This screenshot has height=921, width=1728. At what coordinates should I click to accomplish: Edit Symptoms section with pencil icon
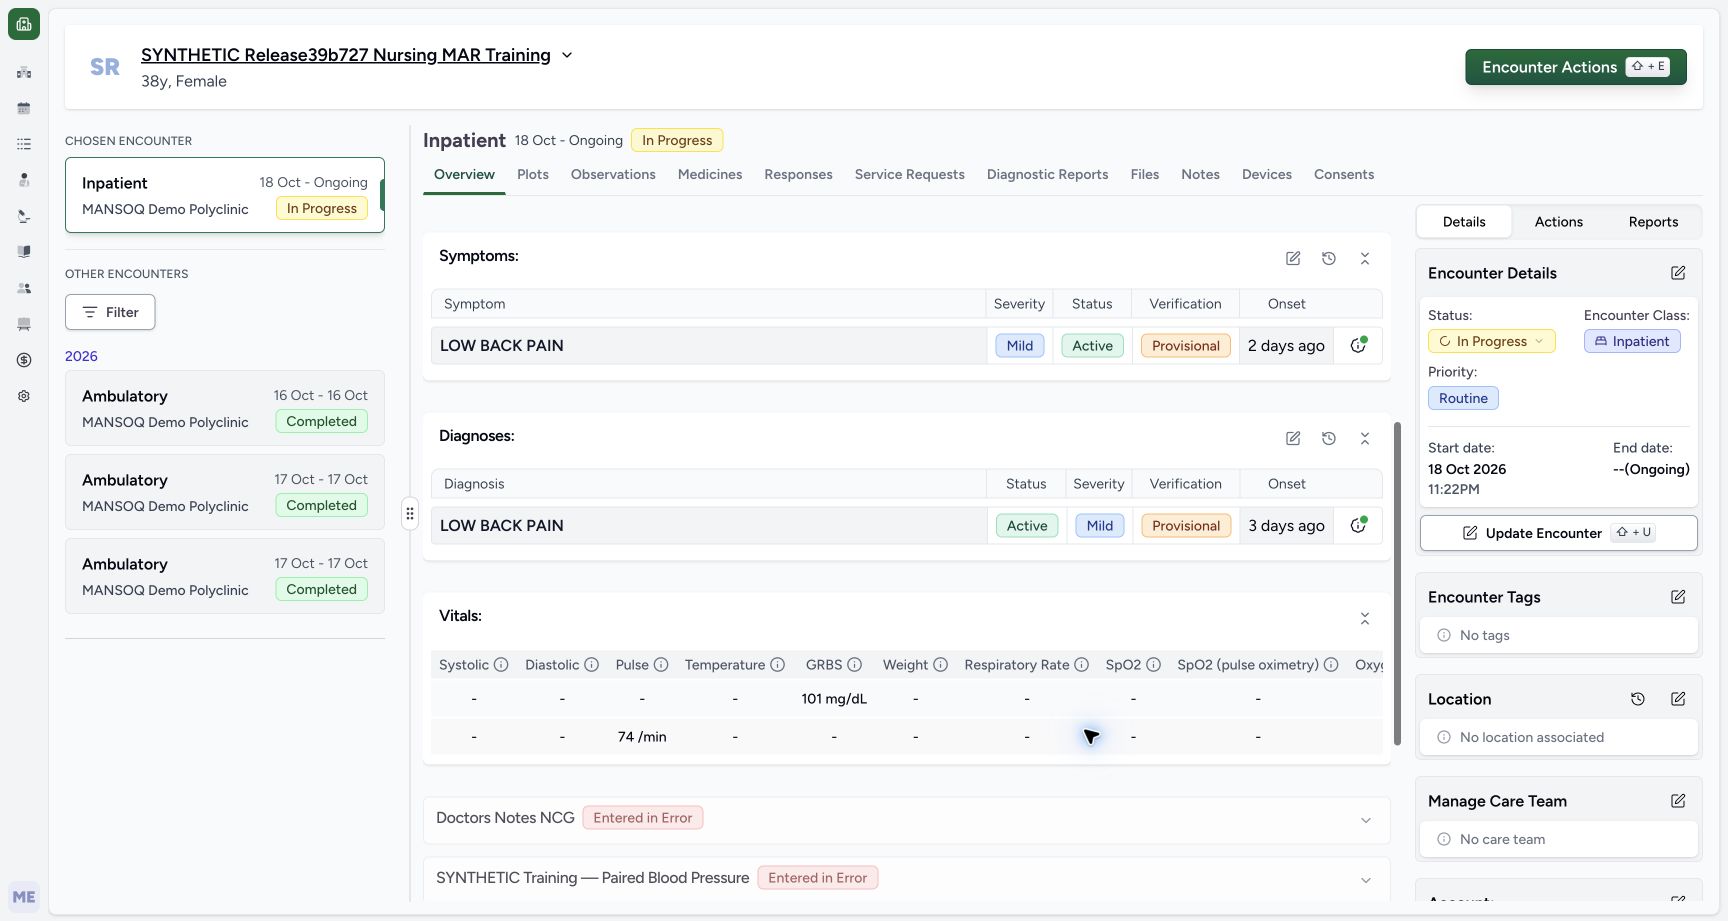[x=1293, y=258]
